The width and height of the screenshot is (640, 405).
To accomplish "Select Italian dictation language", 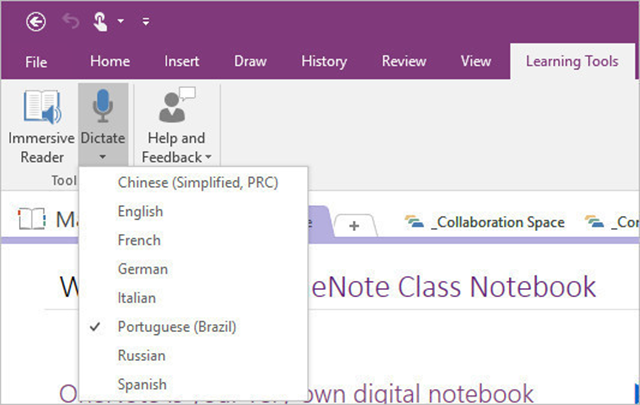I will (193, 298).
